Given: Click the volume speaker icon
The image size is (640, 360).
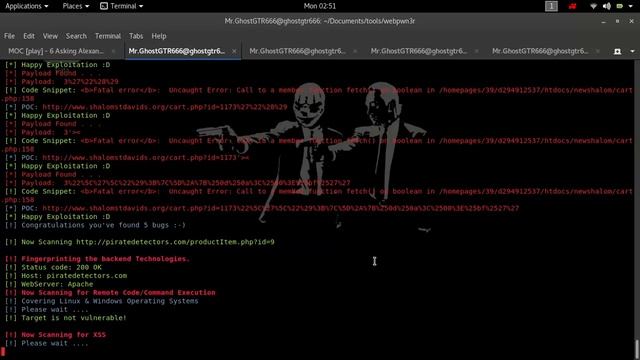Looking at the screenshot, I should (x=607, y=6).
